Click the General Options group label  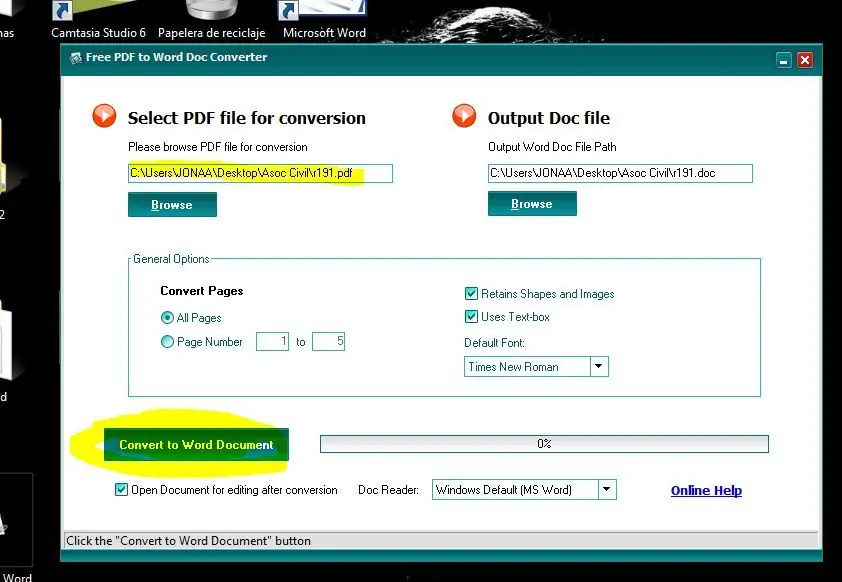pyautogui.click(x=171, y=259)
